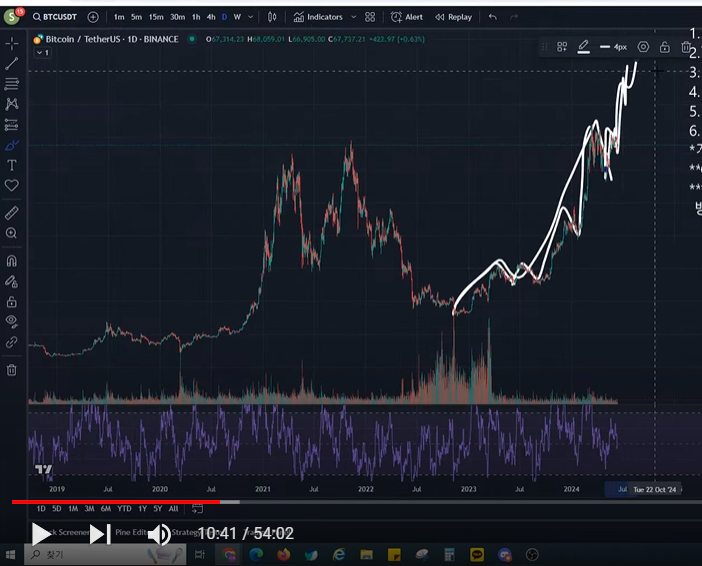This screenshot has height=566, width=702.
Task: Toggle the green market status dot
Action: click(192, 39)
